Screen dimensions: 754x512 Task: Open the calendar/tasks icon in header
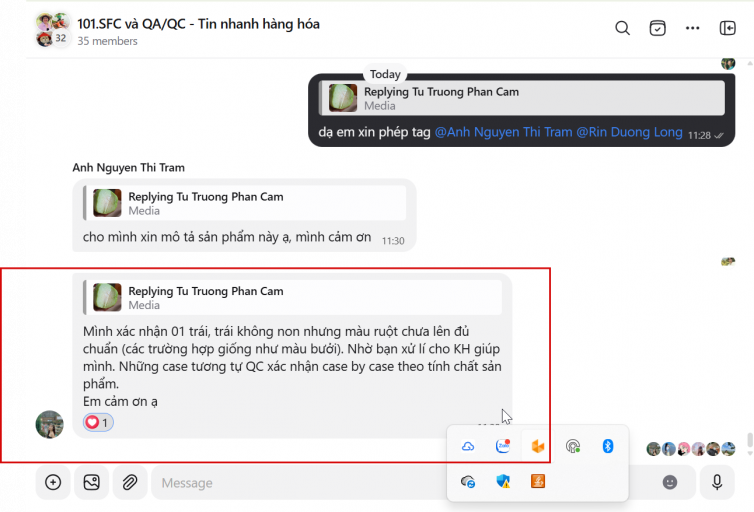(657, 28)
